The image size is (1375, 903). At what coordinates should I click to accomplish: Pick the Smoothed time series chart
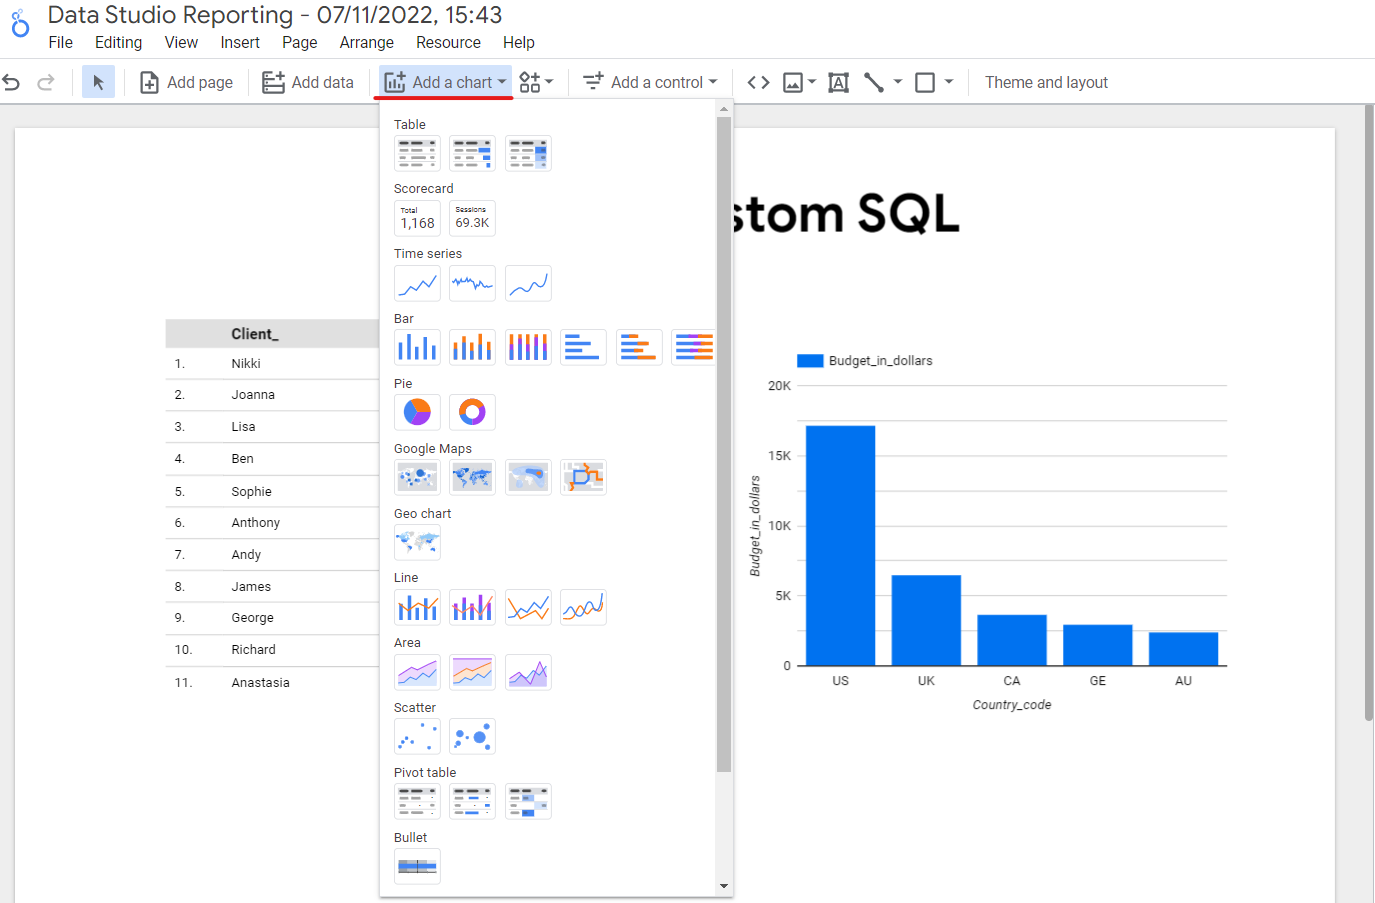click(x=528, y=283)
